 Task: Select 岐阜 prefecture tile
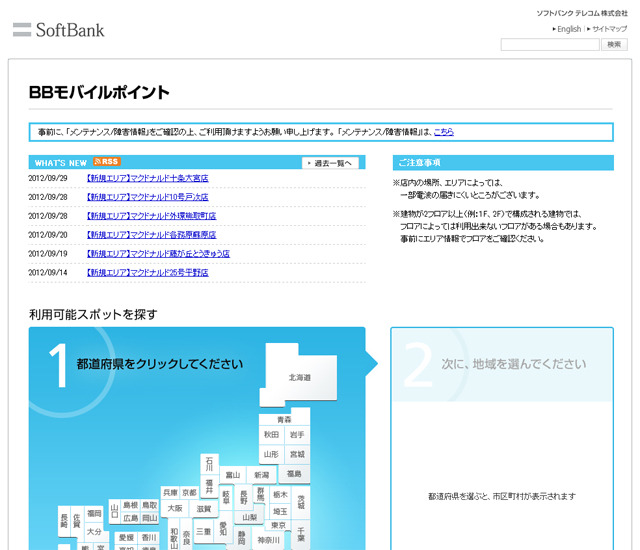coord(226,497)
